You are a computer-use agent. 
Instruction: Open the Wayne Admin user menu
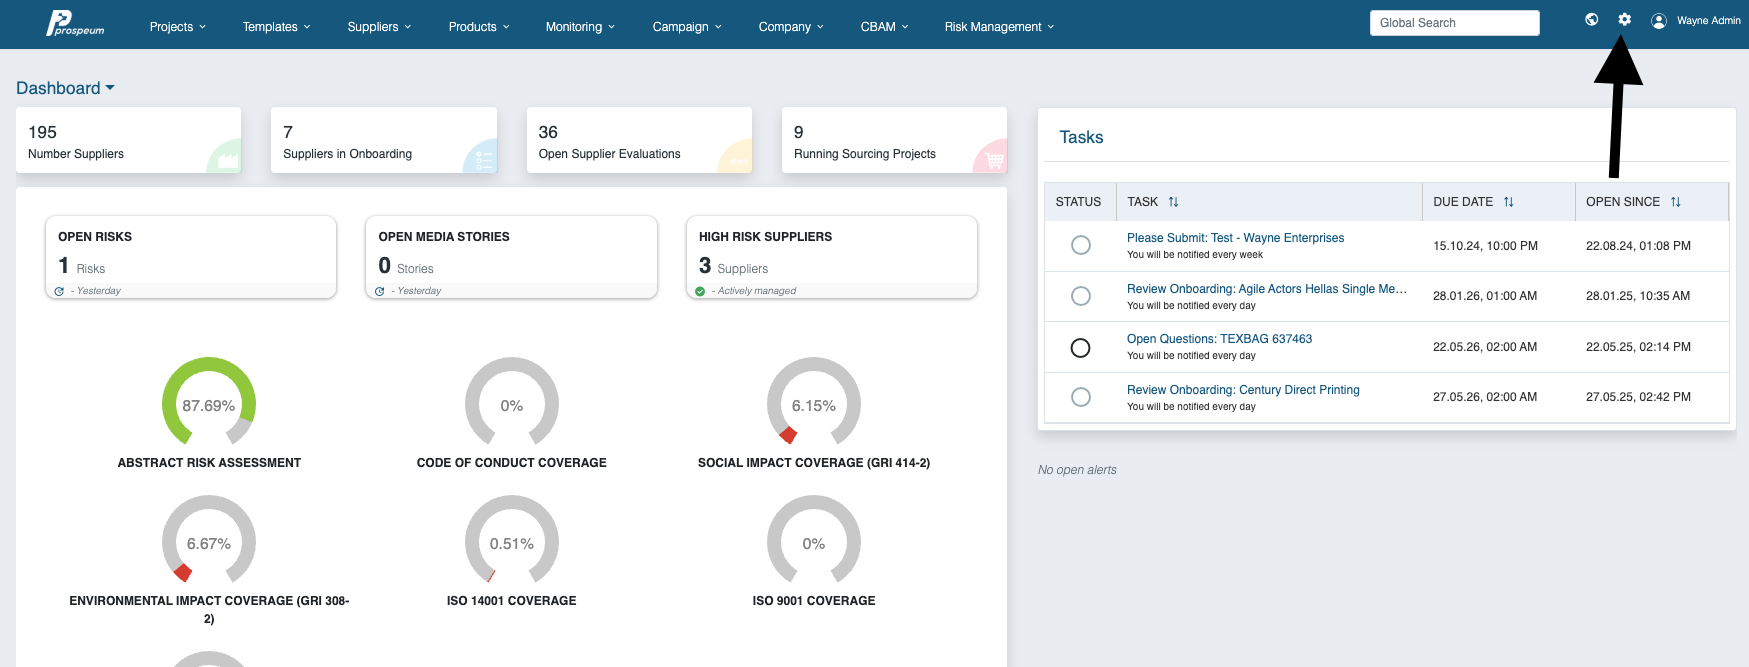click(x=1709, y=20)
